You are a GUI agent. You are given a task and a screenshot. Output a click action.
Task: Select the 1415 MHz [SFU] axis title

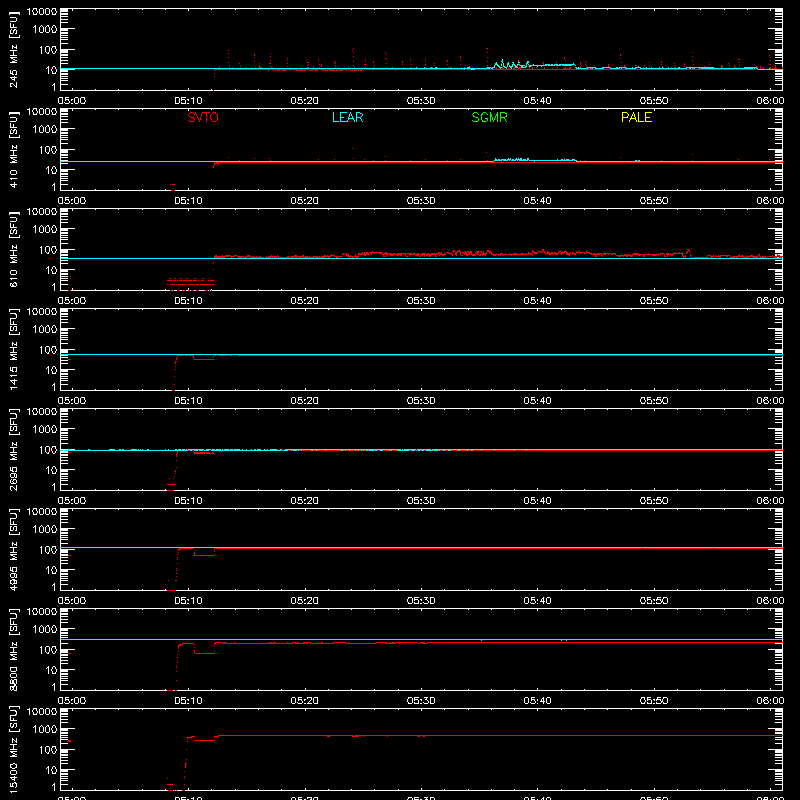click(x=13, y=349)
